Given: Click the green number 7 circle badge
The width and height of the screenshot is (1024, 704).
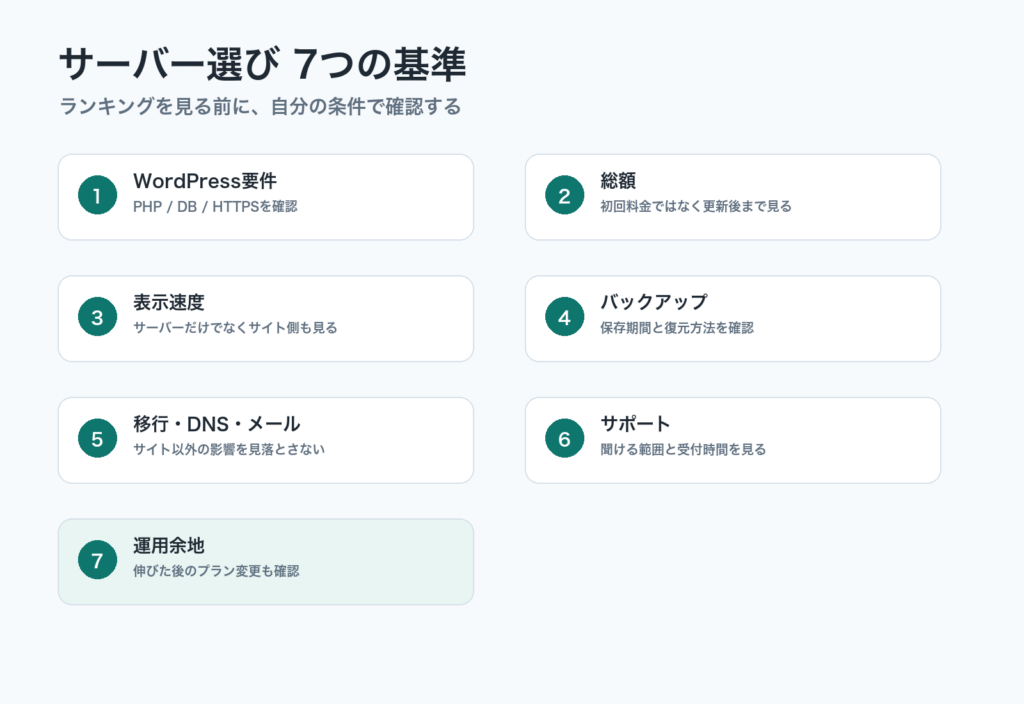Looking at the screenshot, I should click(x=97, y=560).
